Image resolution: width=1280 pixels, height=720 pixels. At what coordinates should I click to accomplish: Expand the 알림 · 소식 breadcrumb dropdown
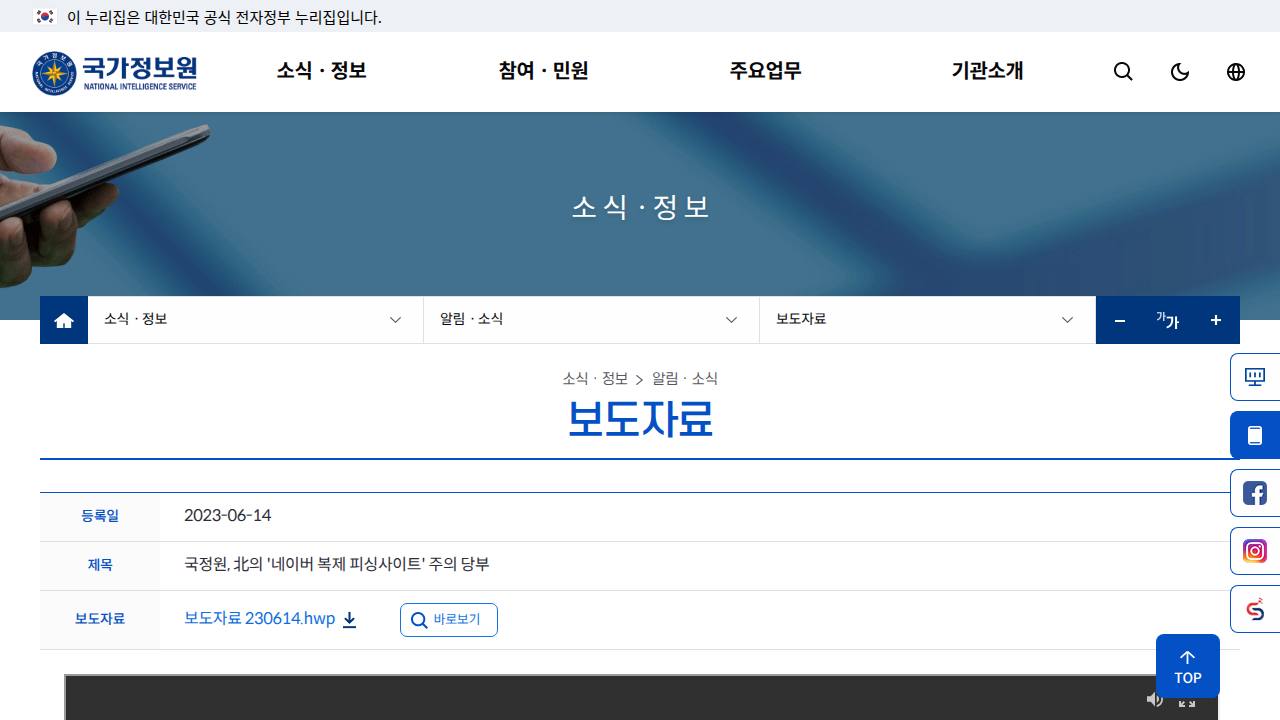coord(592,320)
